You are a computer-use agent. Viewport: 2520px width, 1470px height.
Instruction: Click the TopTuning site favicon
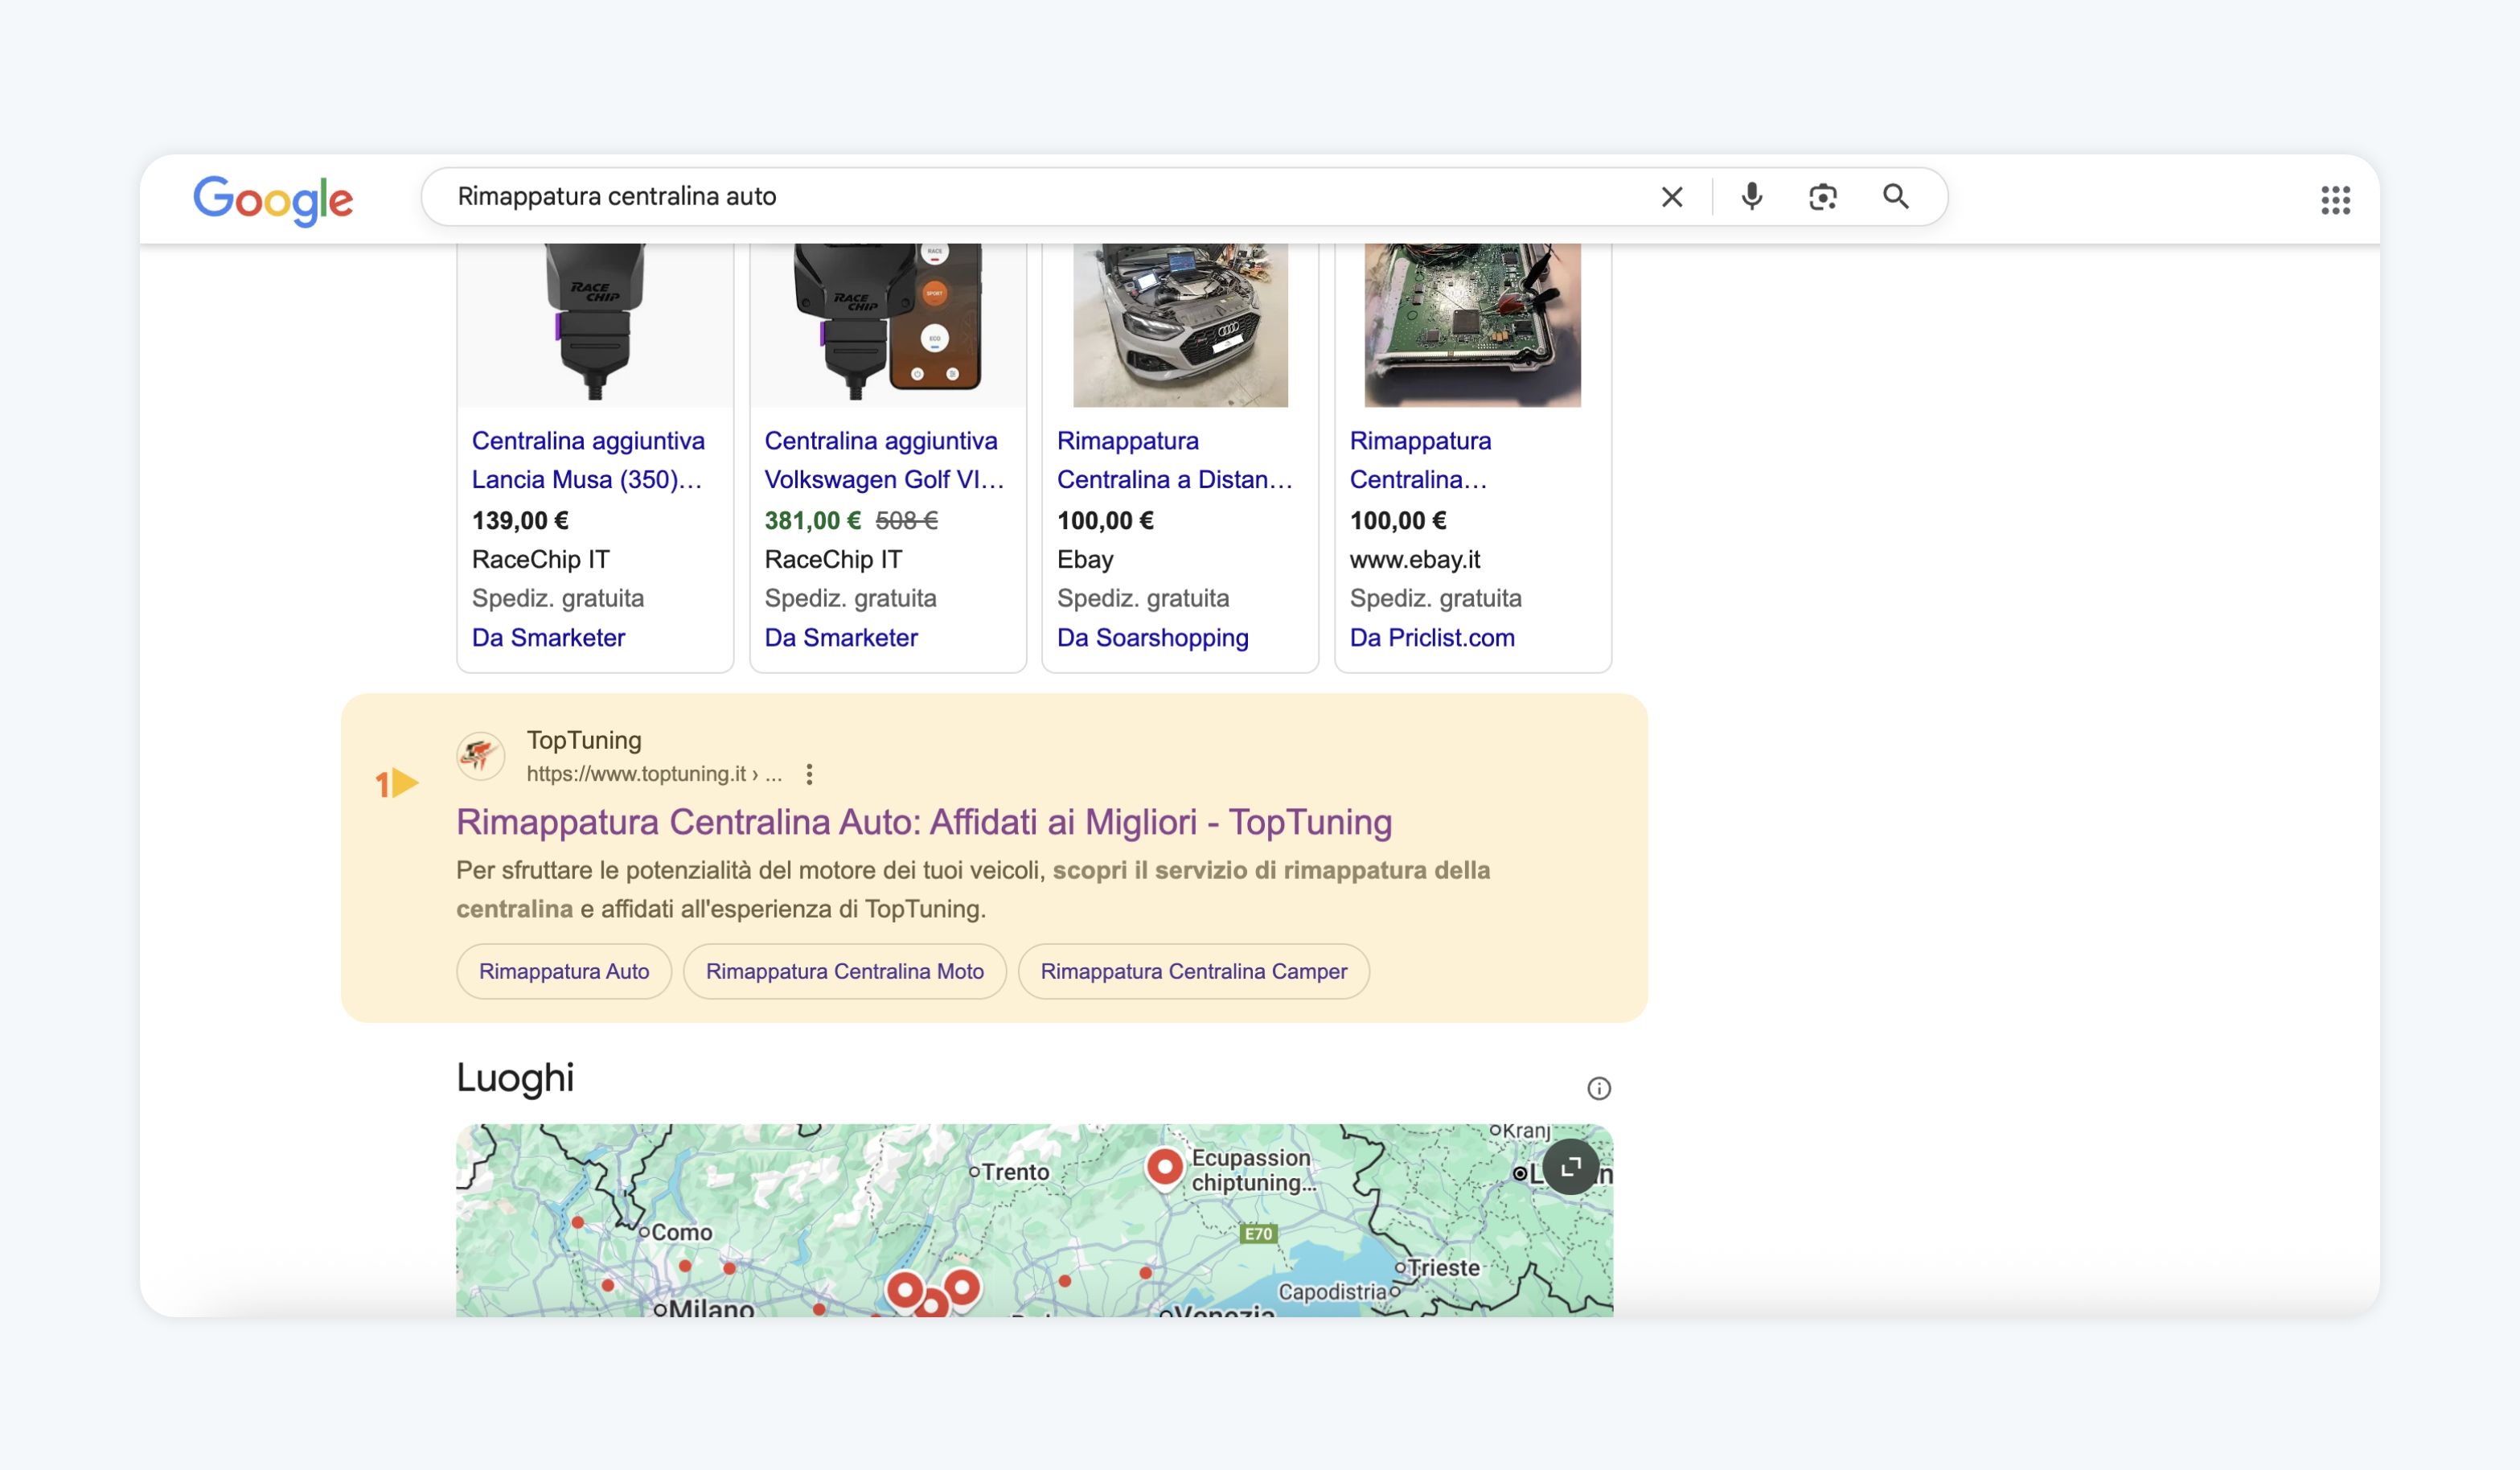coord(481,755)
